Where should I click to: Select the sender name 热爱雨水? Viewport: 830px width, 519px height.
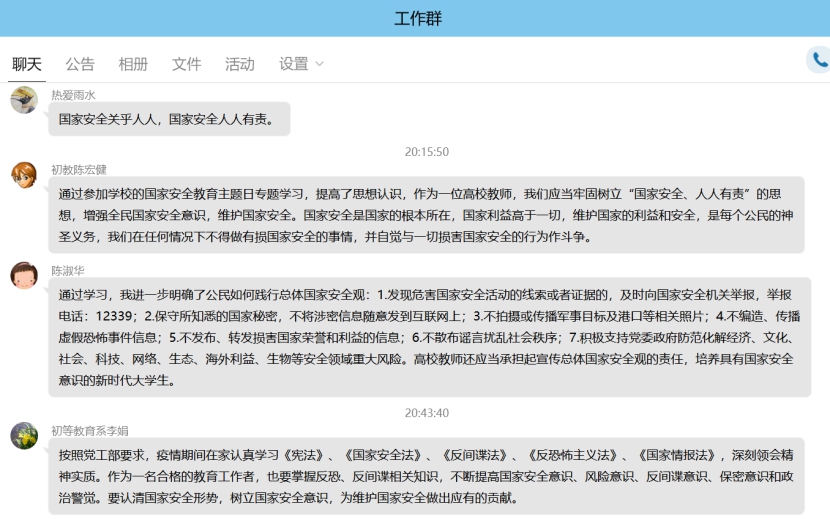tap(73, 95)
